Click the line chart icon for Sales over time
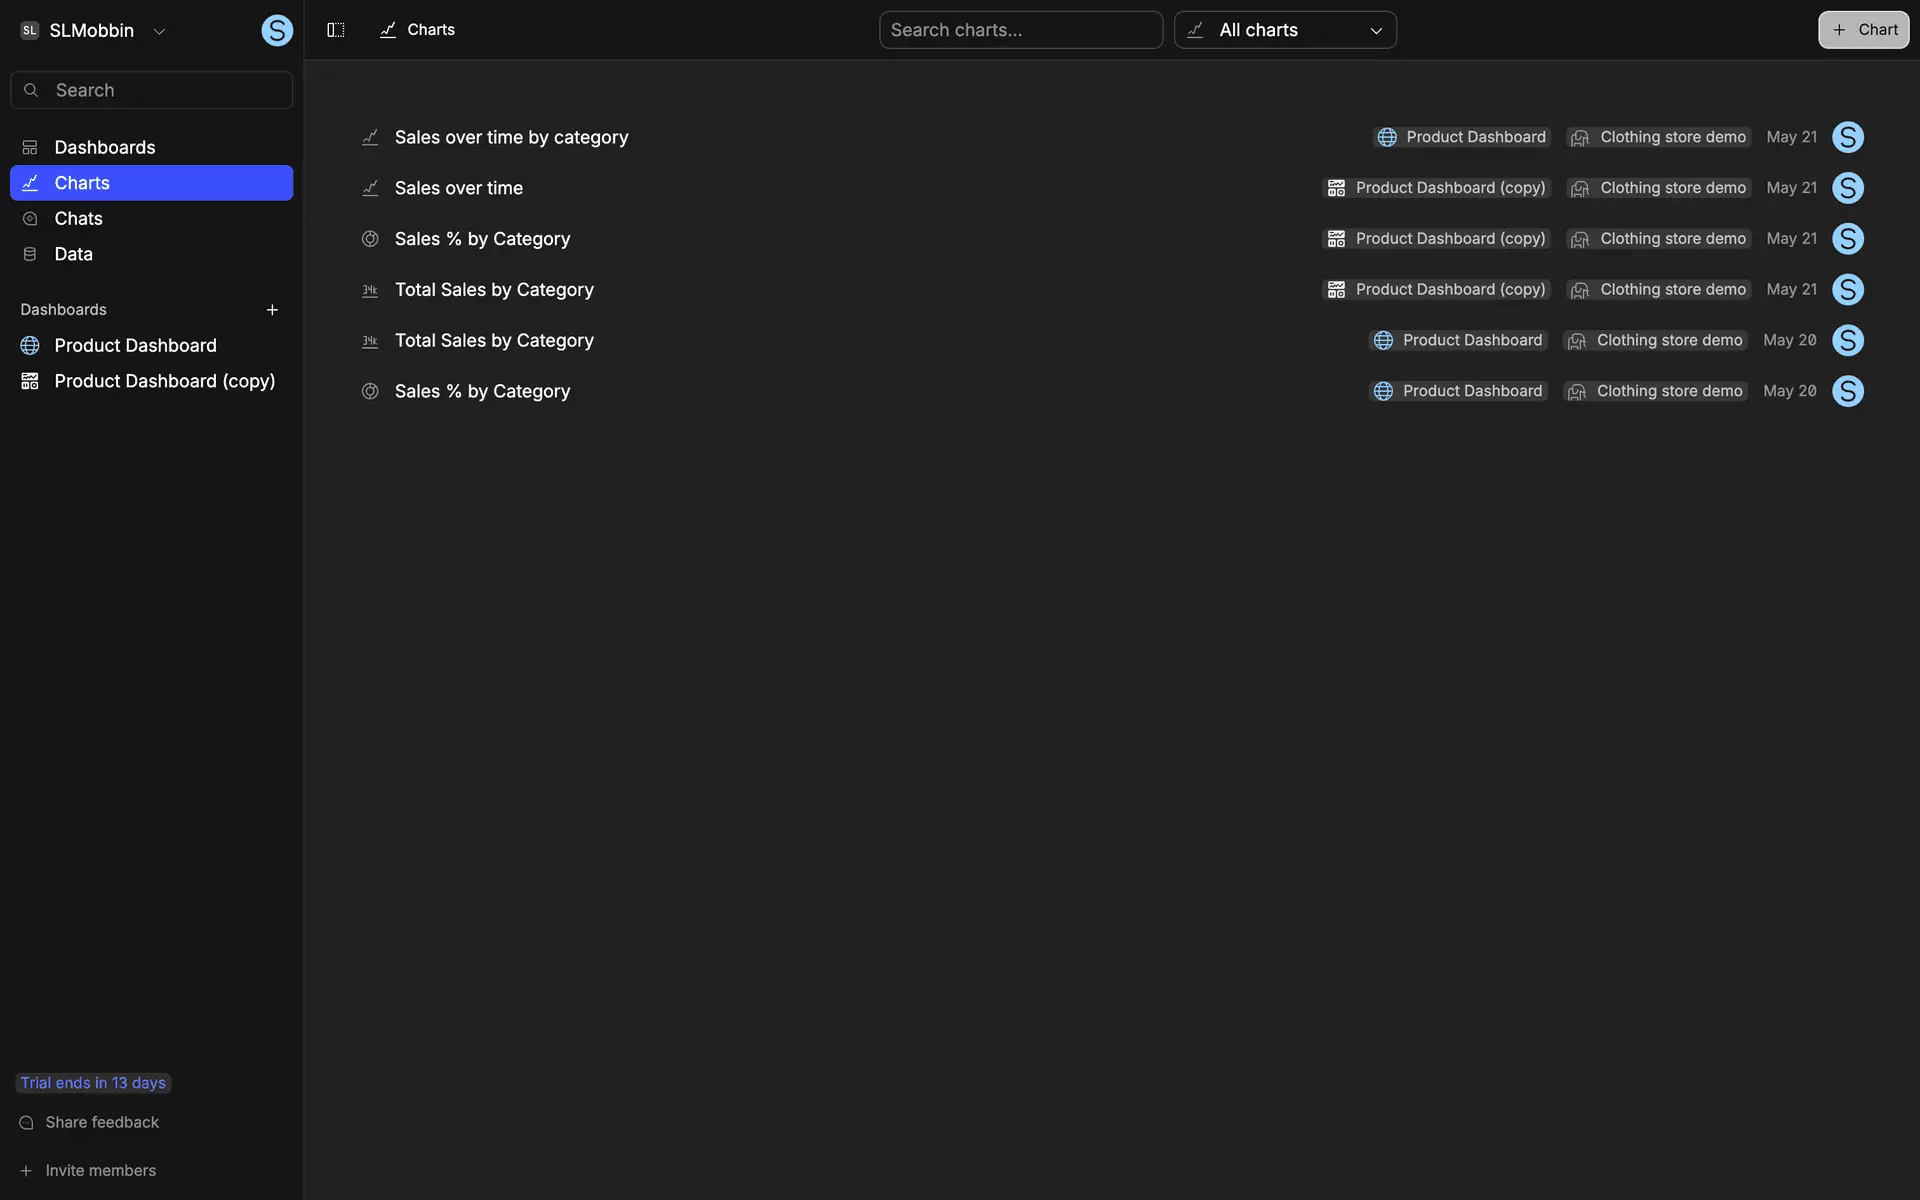1920x1200 pixels. (370, 188)
